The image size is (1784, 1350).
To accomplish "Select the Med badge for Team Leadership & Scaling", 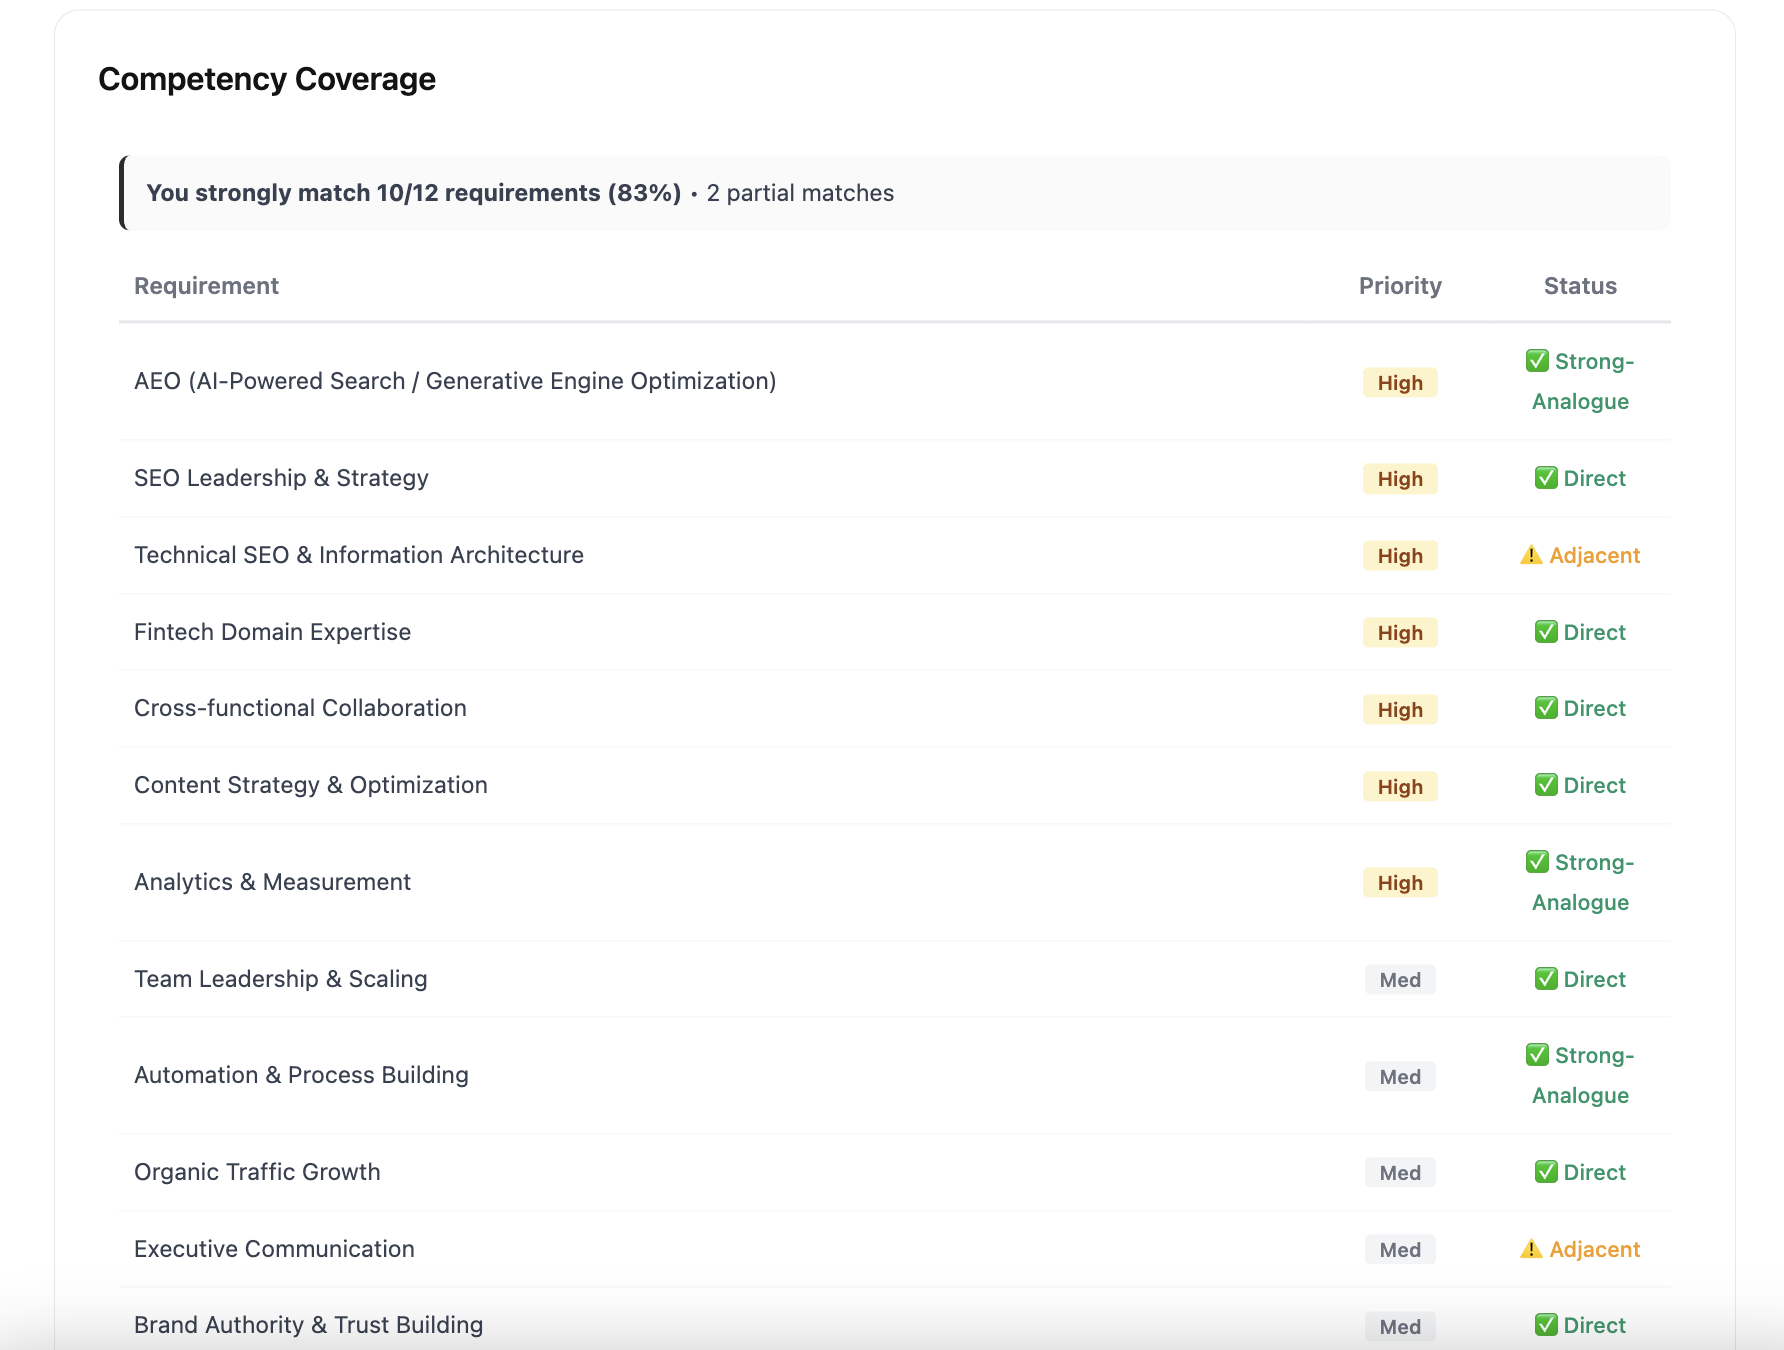I will 1399,979.
